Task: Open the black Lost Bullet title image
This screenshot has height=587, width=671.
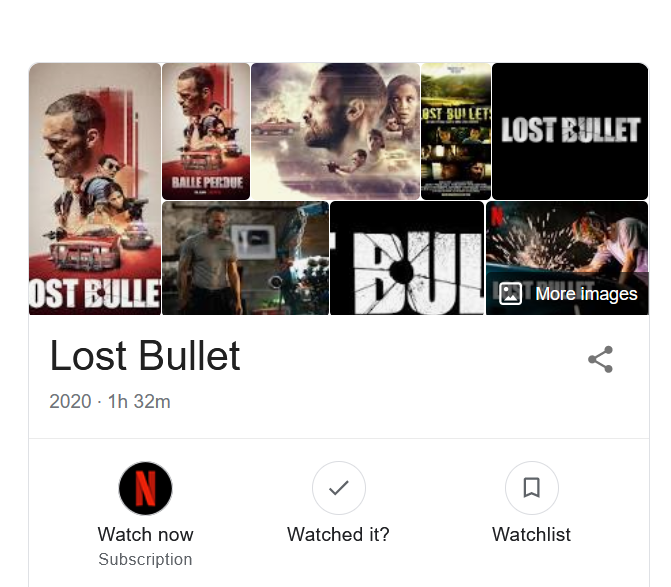Action: coord(570,131)
